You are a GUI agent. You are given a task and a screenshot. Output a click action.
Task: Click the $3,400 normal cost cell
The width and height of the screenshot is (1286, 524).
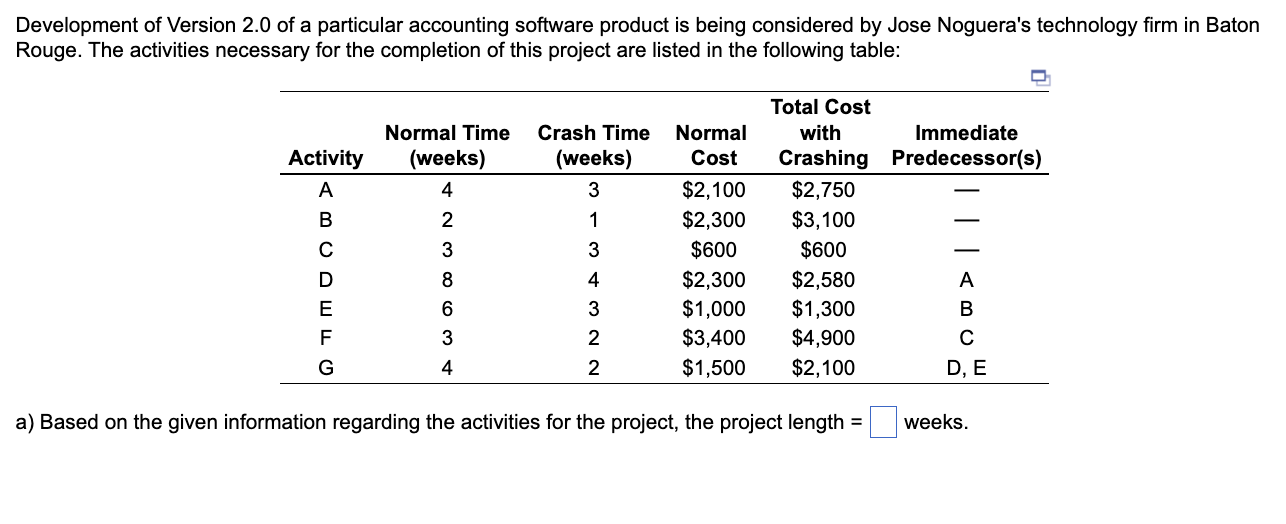713,338
